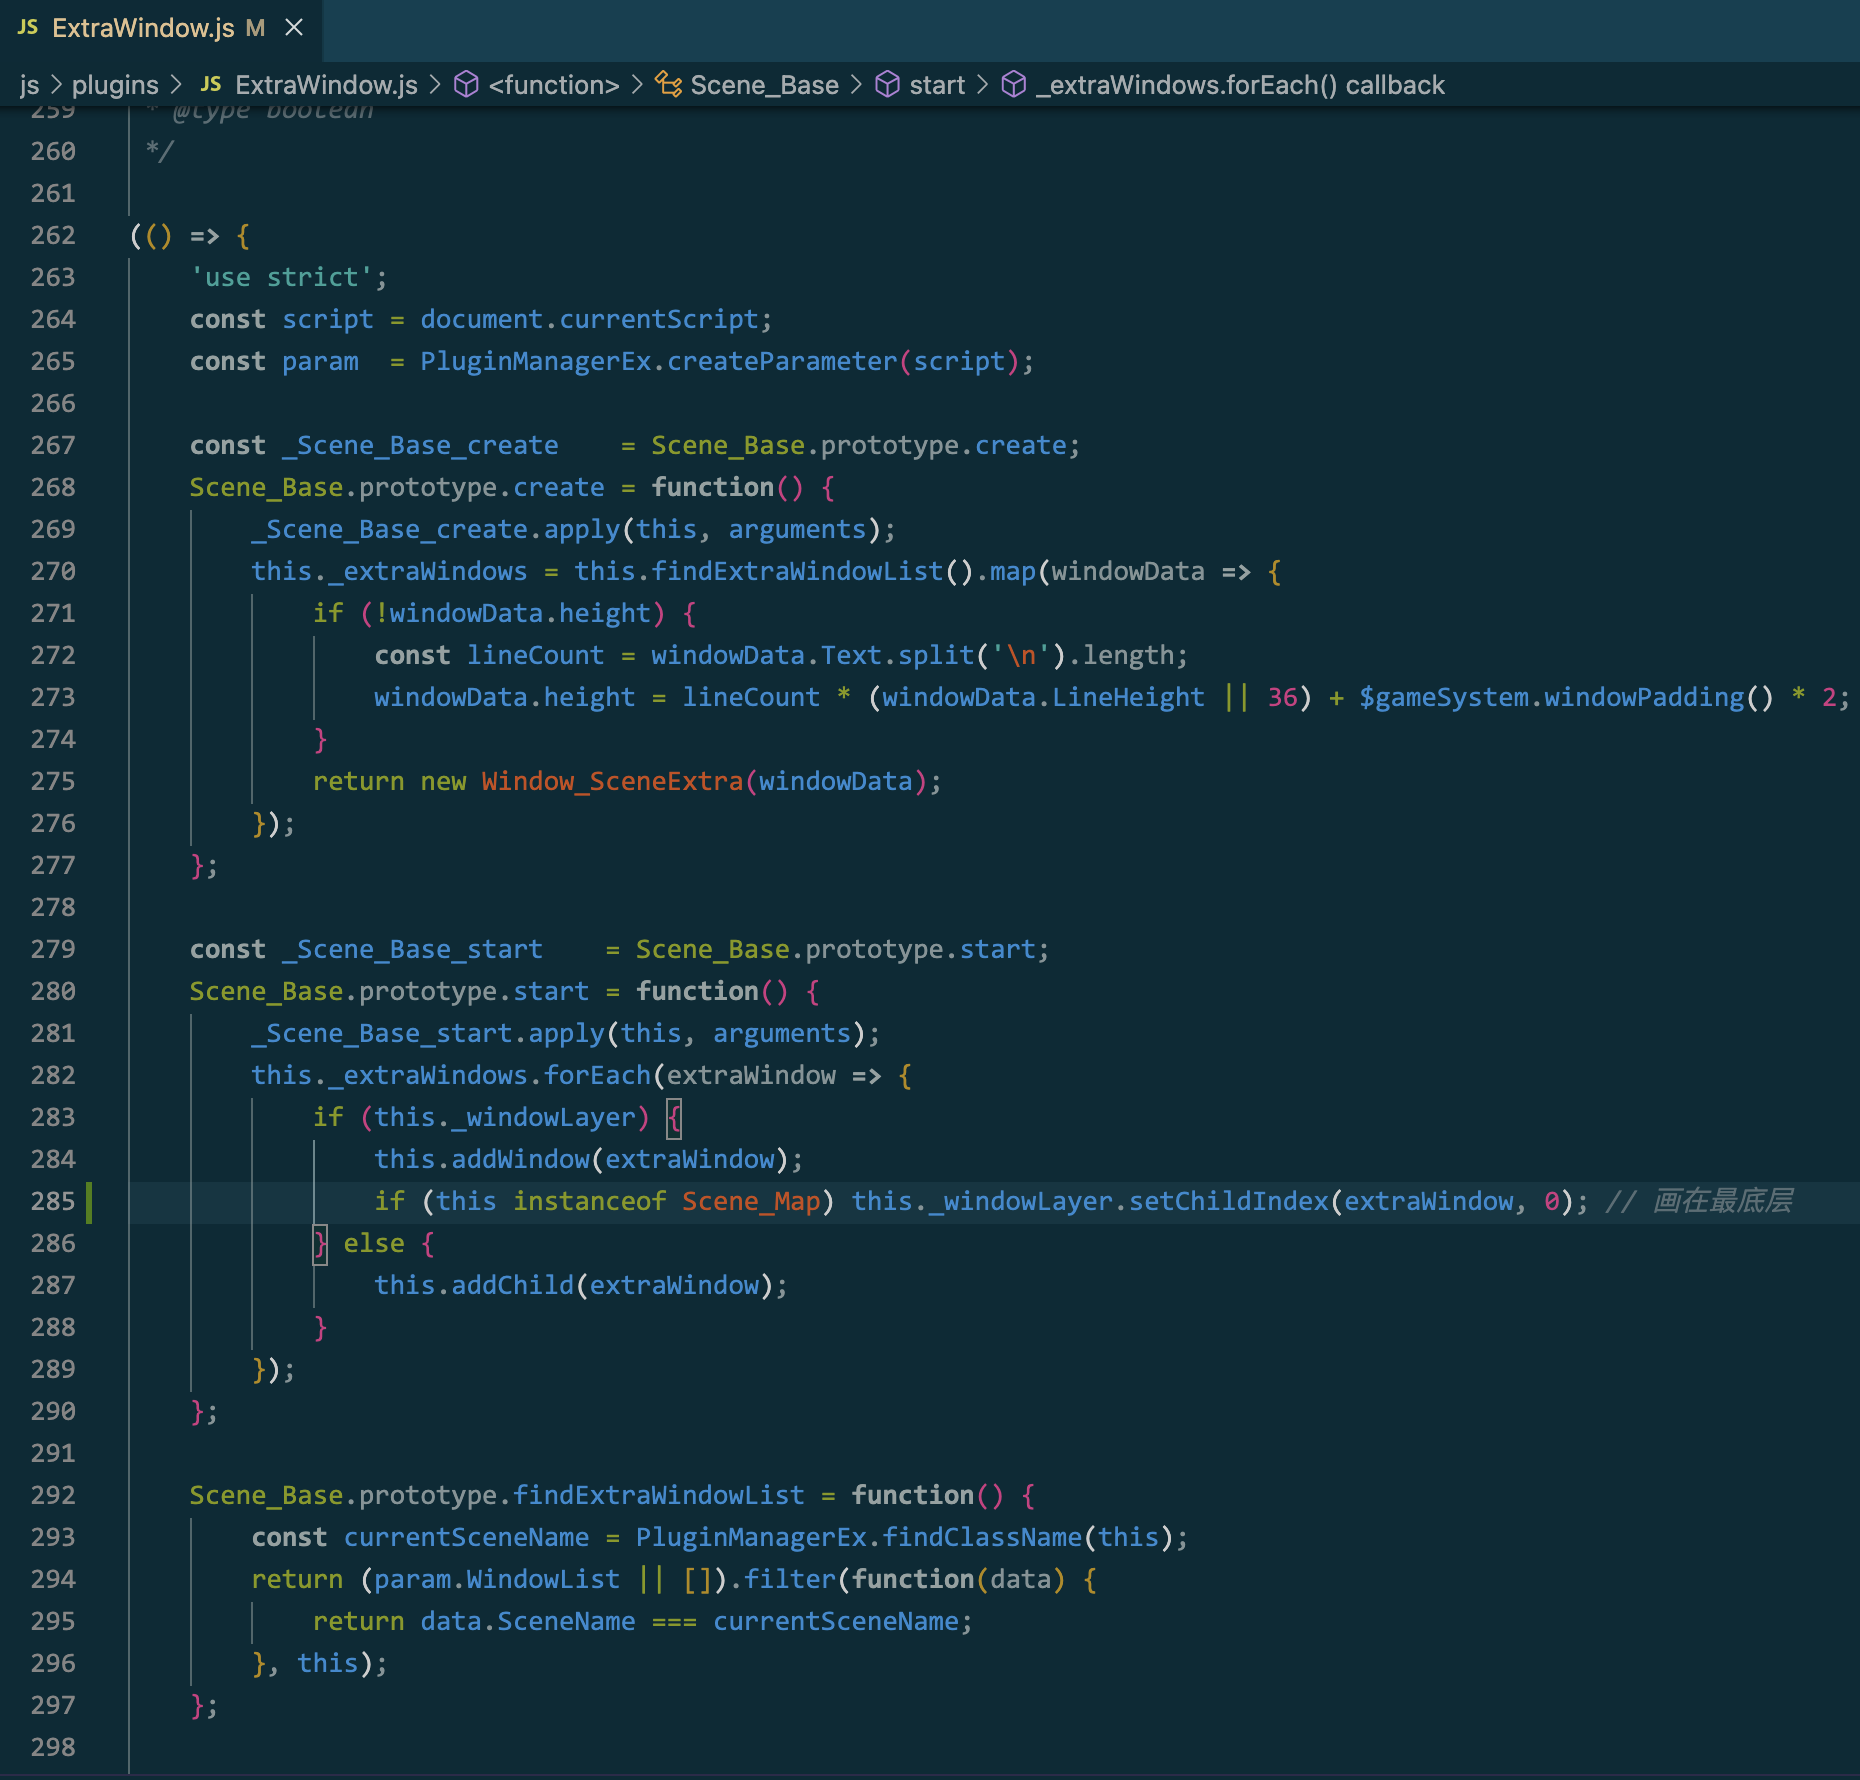This screenshot has width=1860, height=1780.
Task: Close the ExtraWindow.js editor tab
Action: click(x=294, y=28)
